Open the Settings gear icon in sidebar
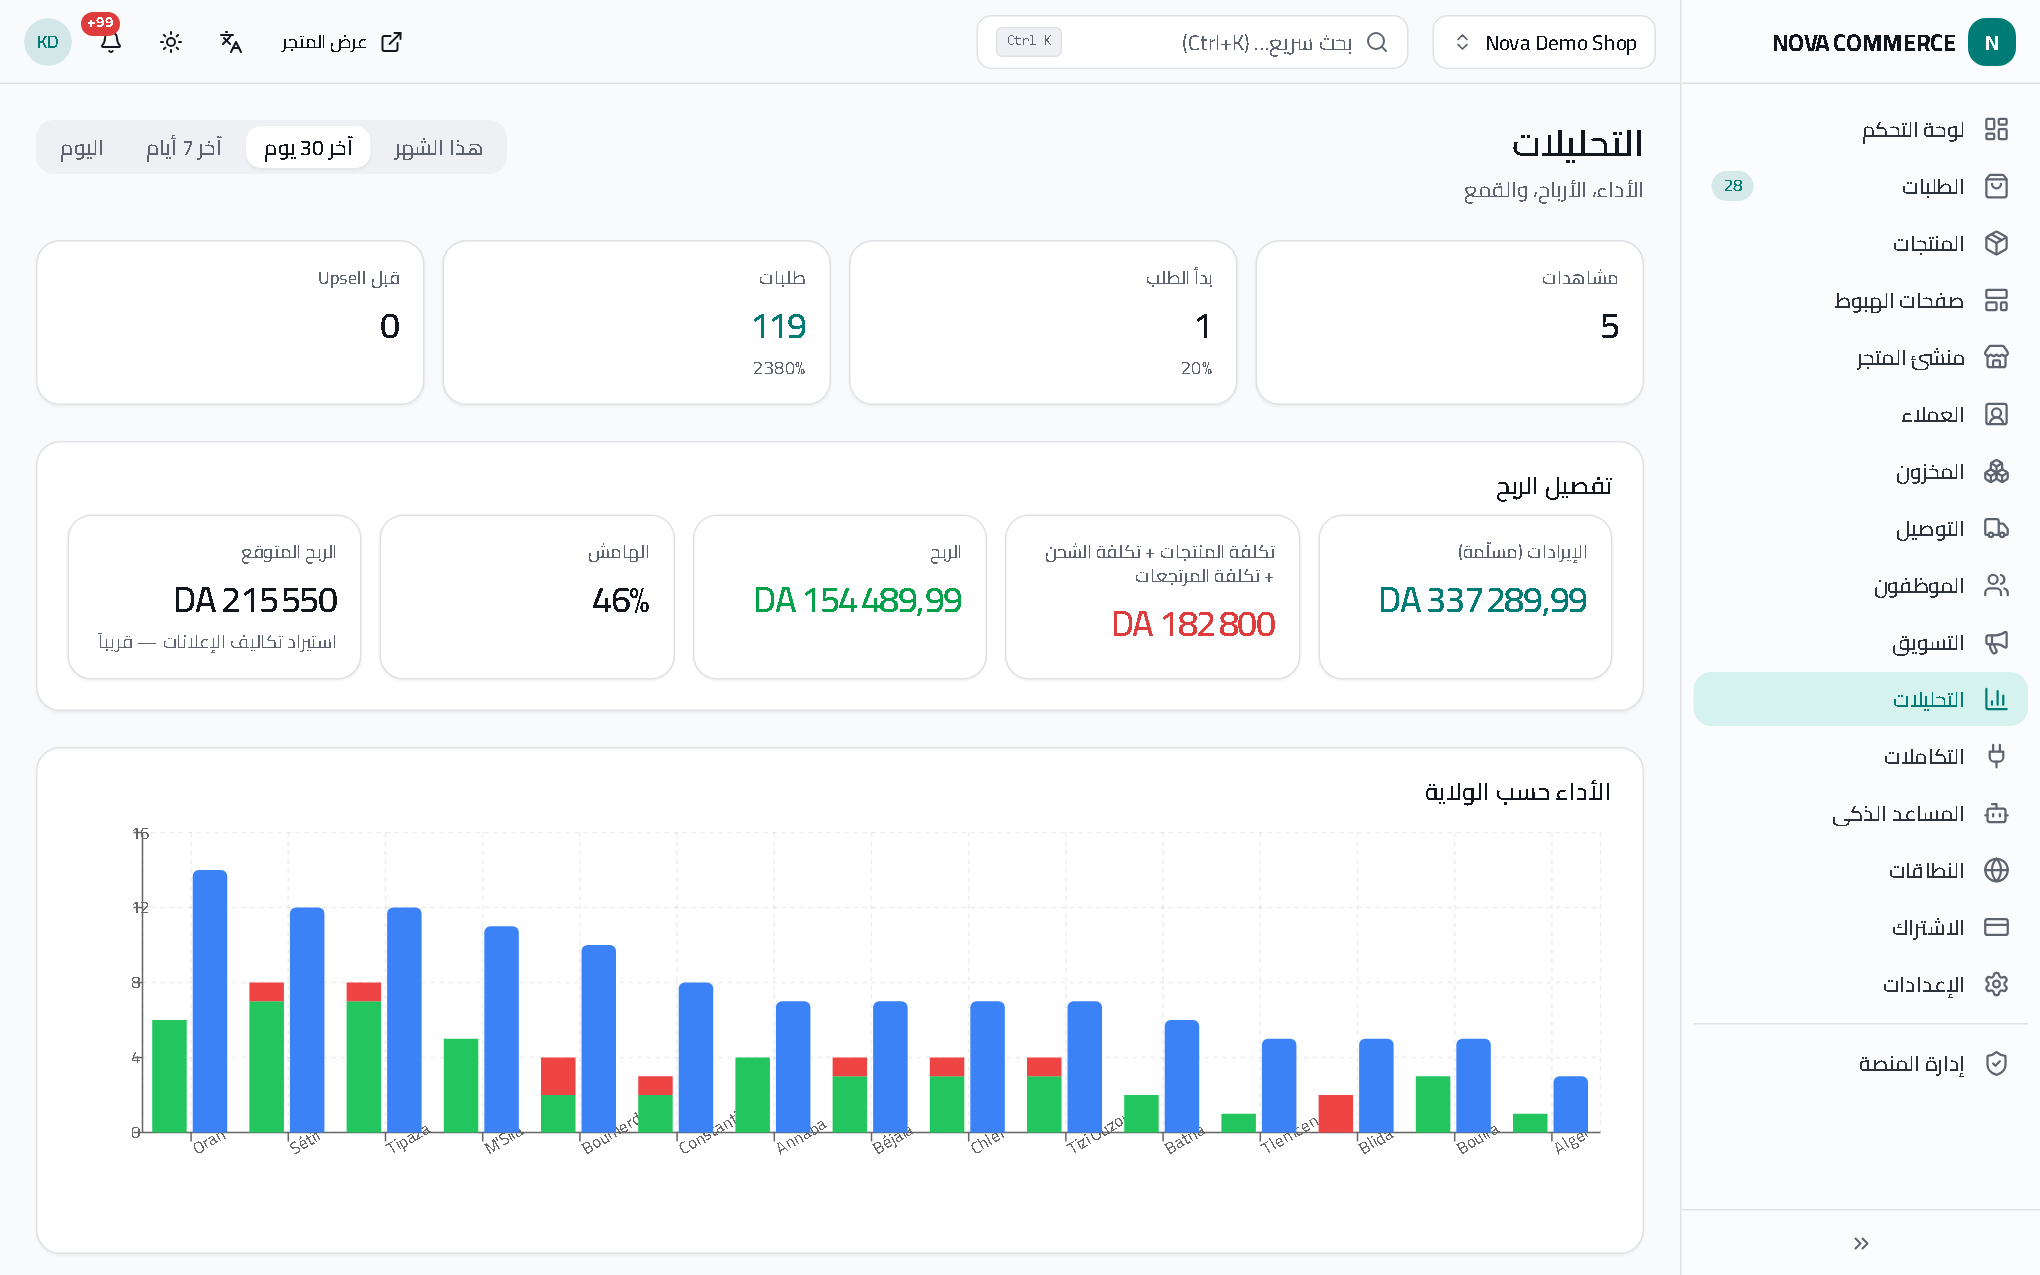 [1996, 984]
